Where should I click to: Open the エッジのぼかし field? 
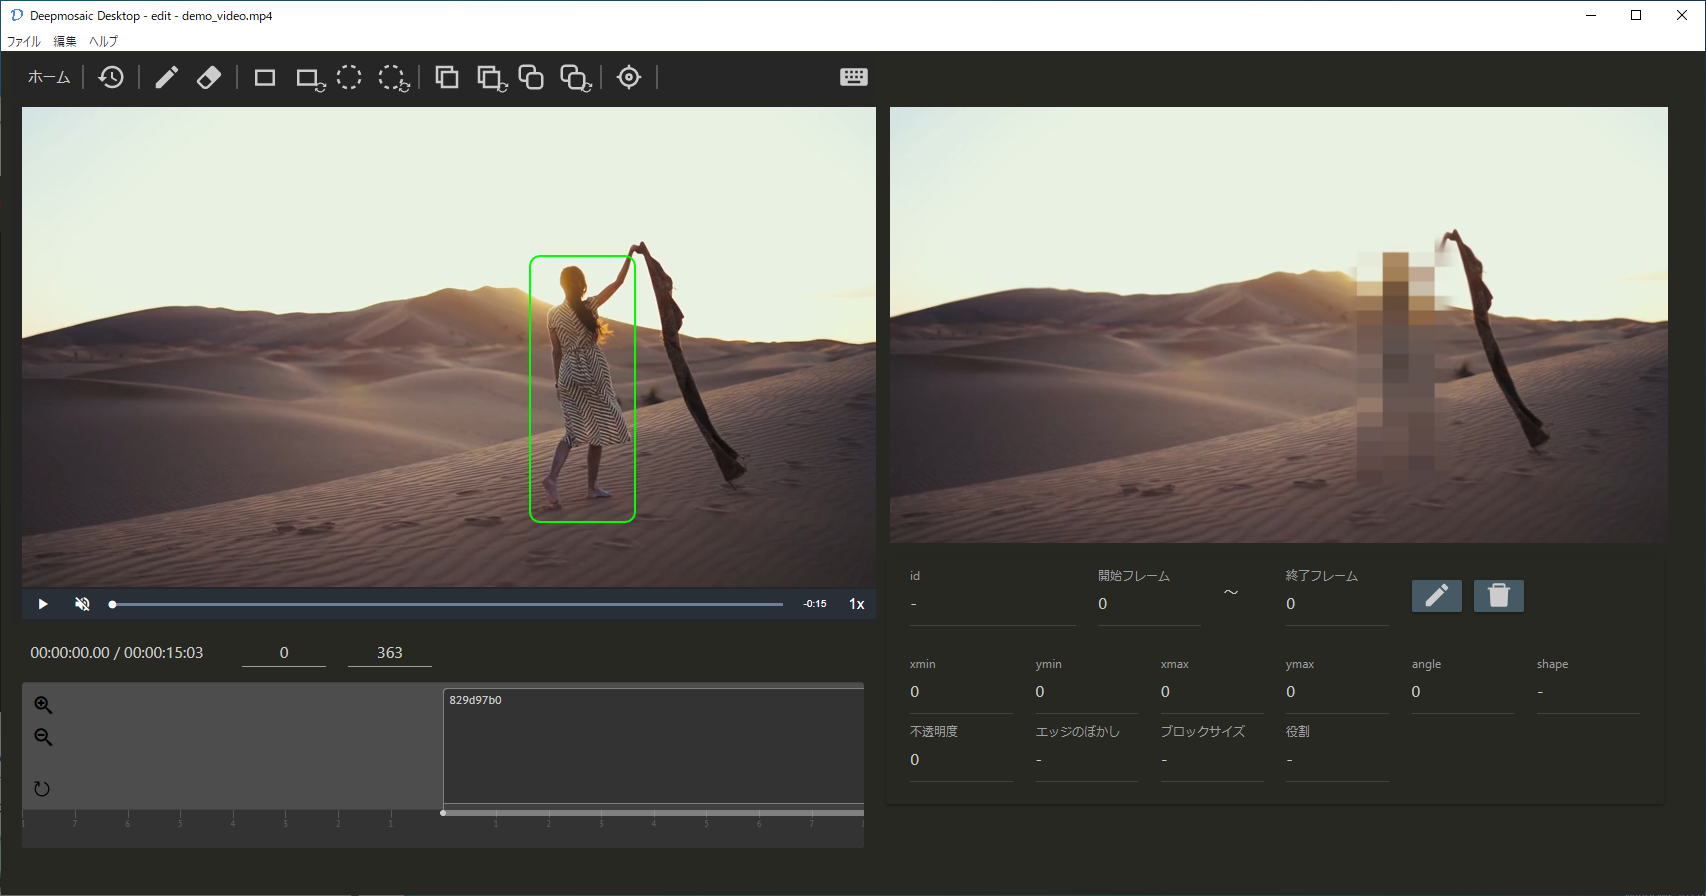[x=1087, y=760]
